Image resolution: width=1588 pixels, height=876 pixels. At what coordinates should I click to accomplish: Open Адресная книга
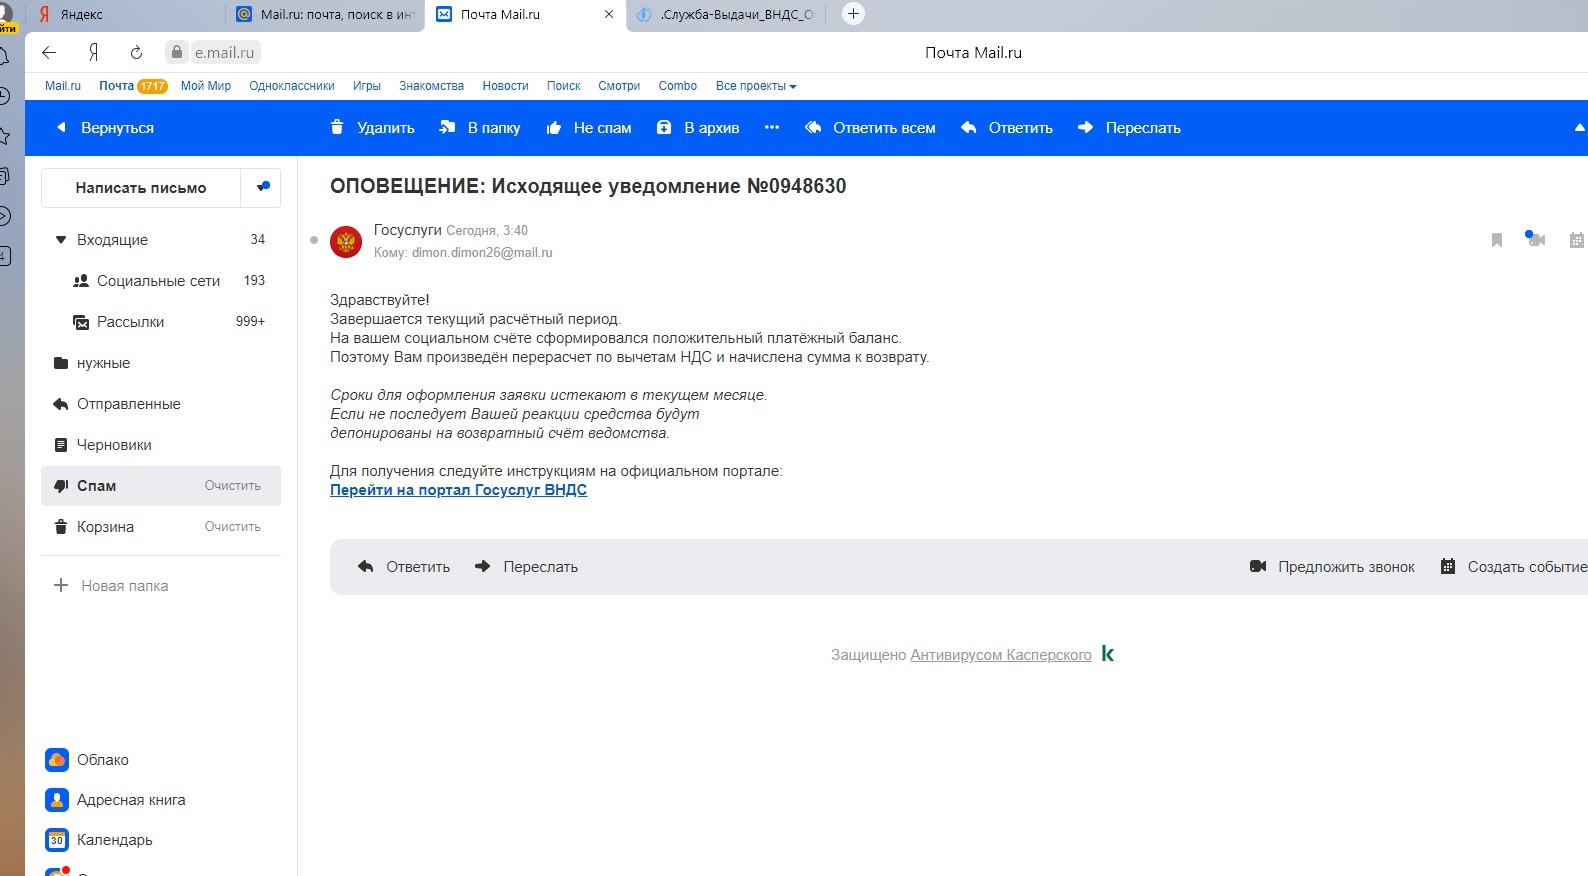point(116,800)
